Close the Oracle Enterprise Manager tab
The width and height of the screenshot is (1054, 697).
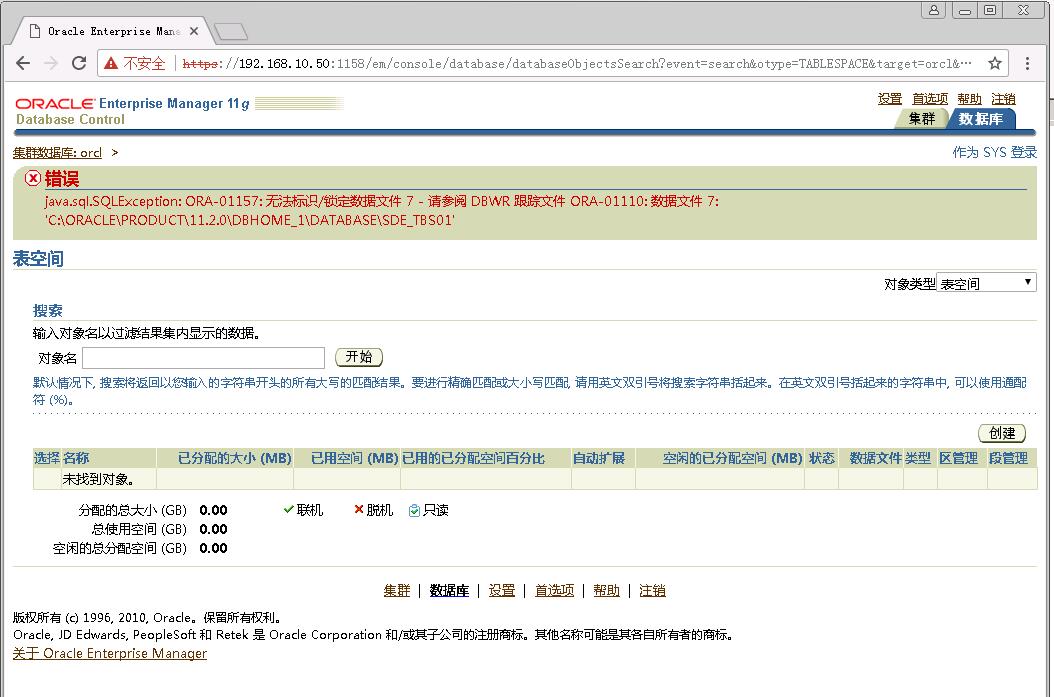point(194,31)
